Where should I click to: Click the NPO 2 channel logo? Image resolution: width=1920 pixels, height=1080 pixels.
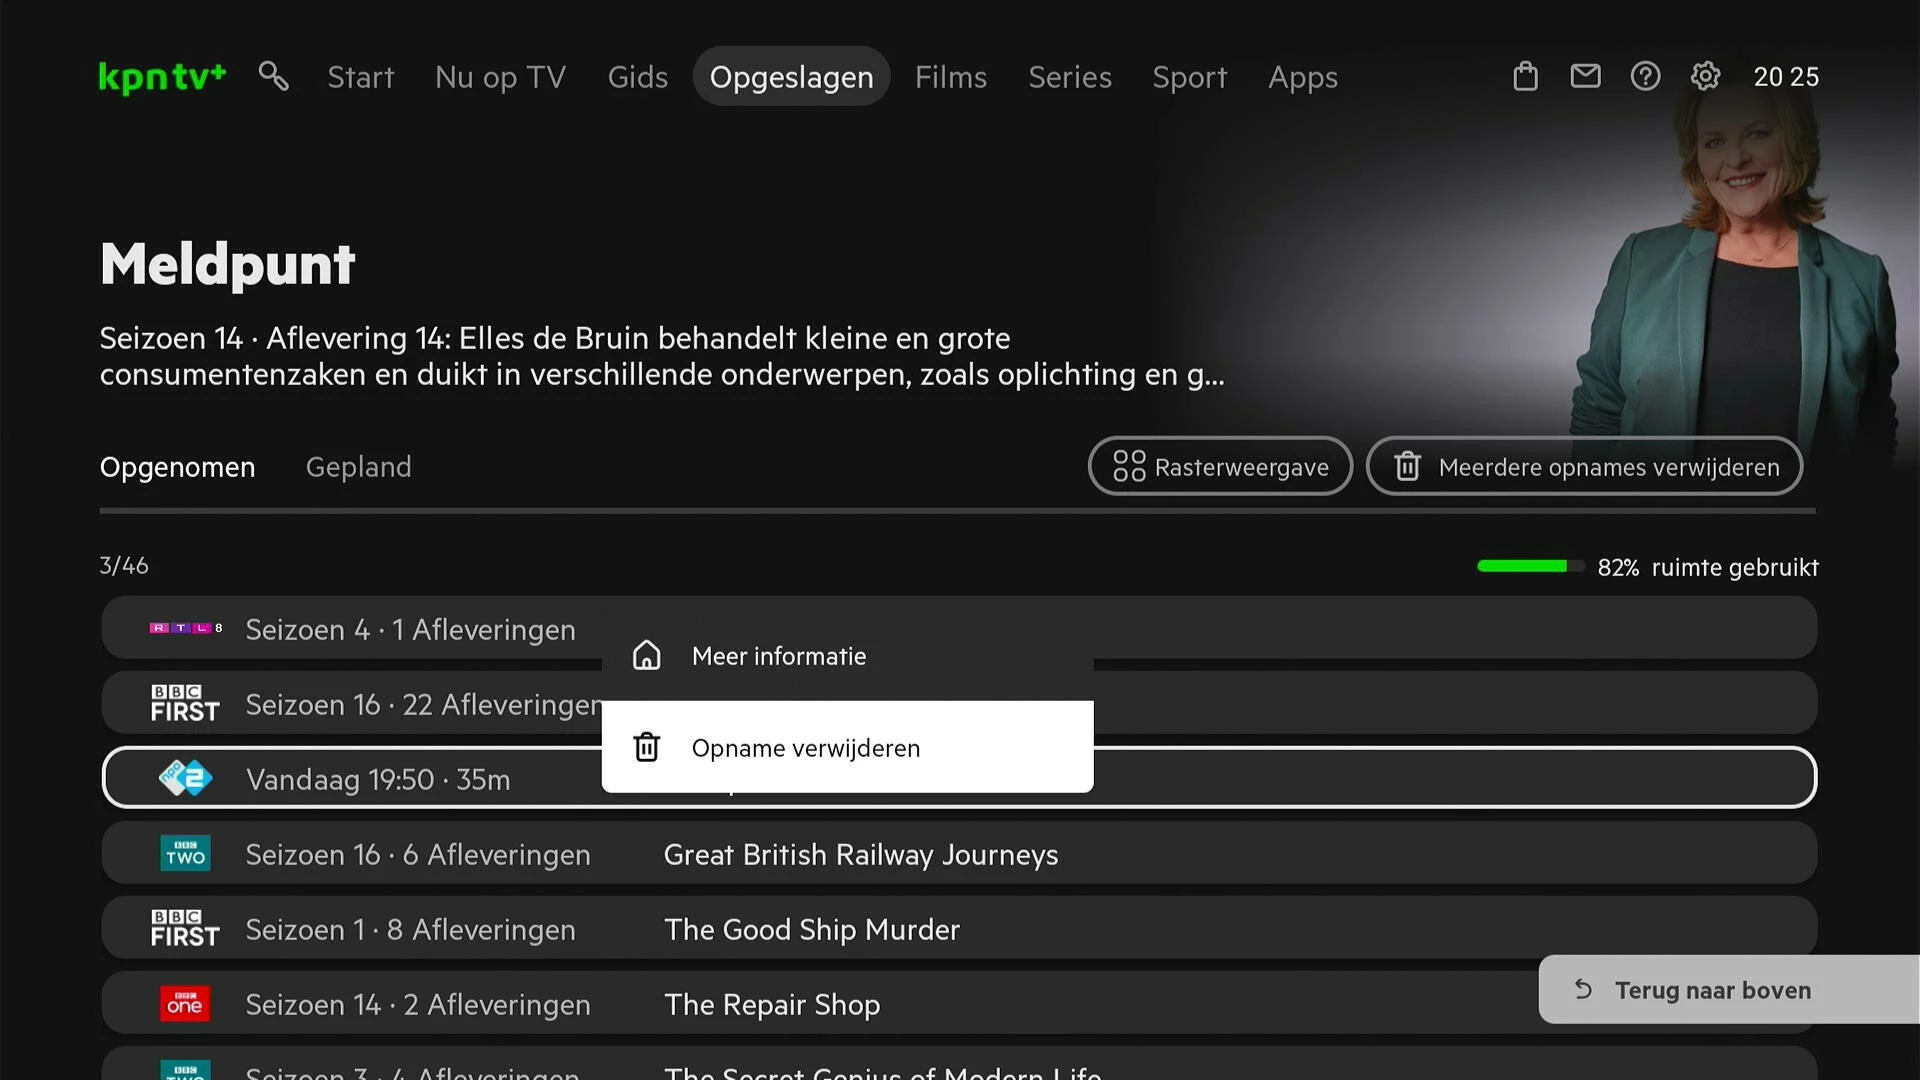tap(185, 778)
